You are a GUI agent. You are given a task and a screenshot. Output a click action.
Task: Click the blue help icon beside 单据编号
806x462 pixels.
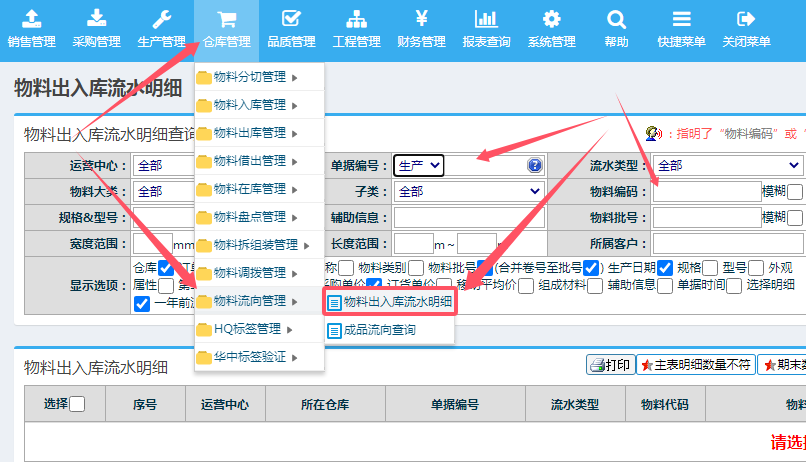[x=535, y=166]
